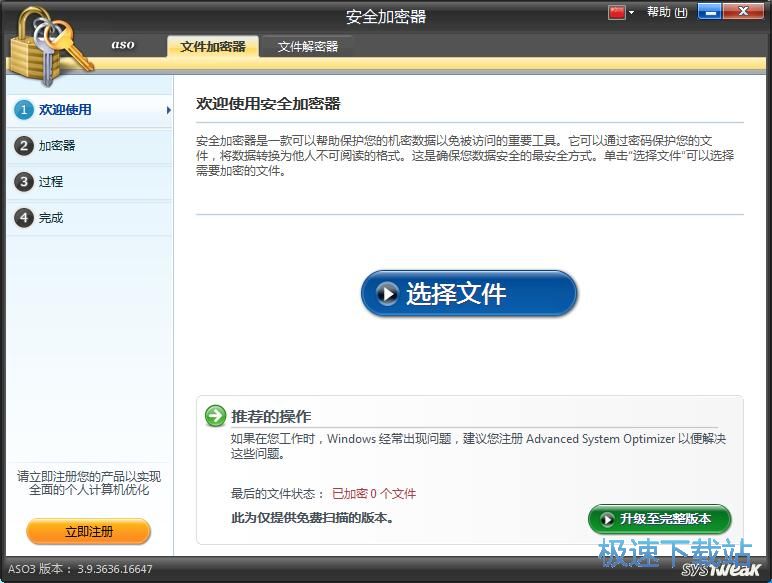Click the 请立即注册您的产品 prompt text
This screenshot has width=772, height=583.
pyautogui.click(x=89, y=483)
